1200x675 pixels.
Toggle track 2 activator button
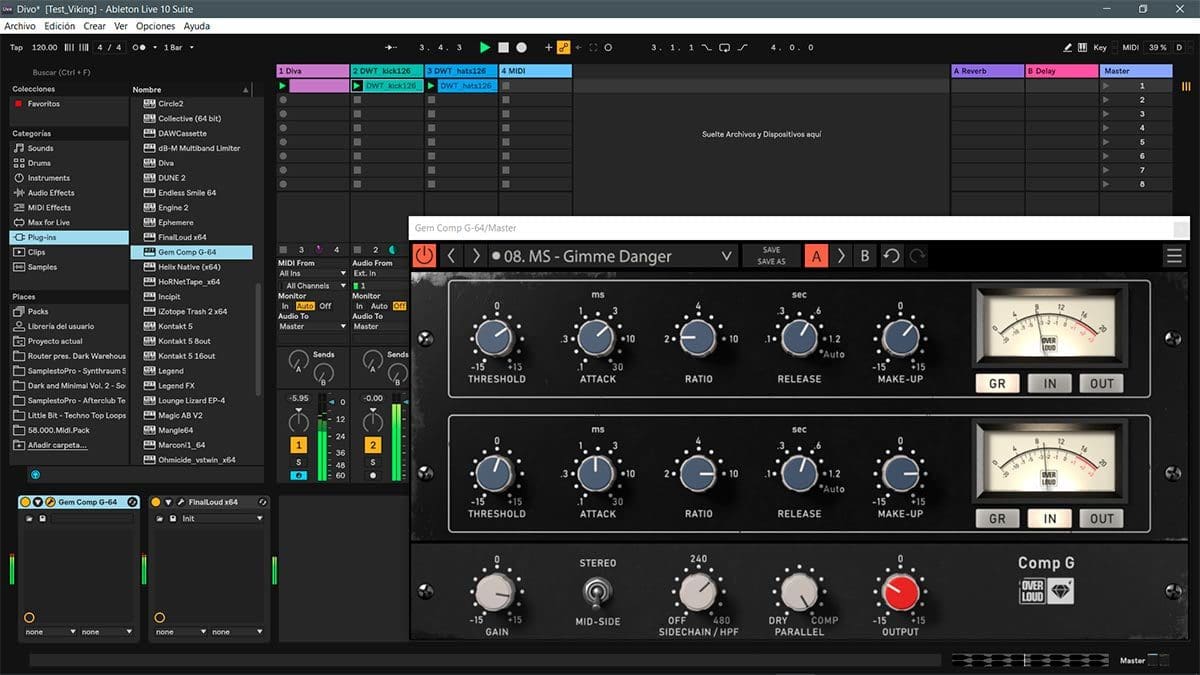(x=373, y=445)
